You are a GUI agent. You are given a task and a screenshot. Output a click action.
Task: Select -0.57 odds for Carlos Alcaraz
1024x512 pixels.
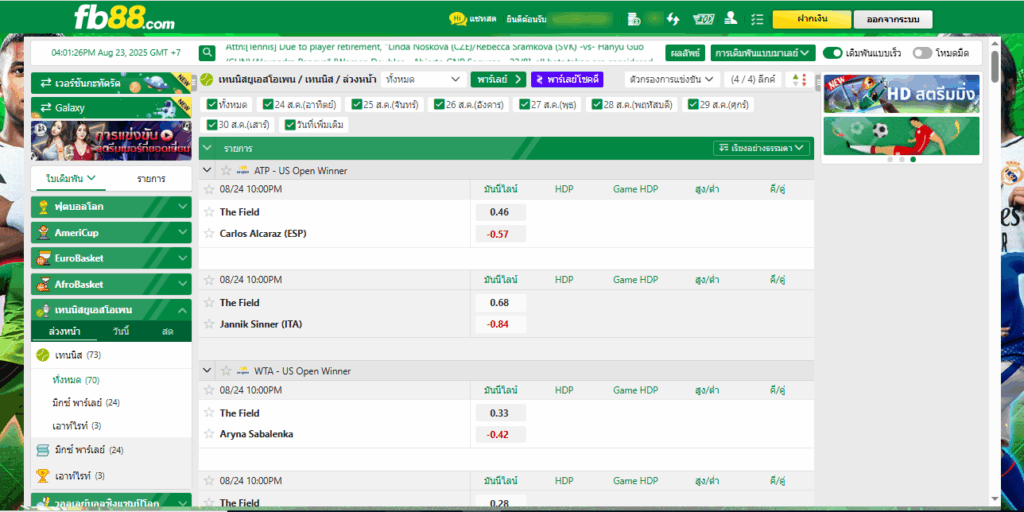click(x=500, y=234)
